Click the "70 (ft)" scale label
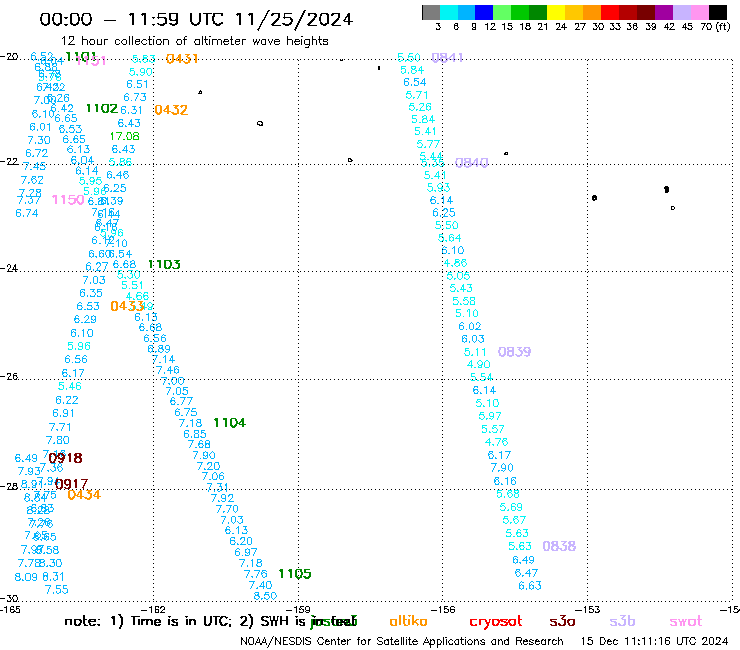This screenshot has width=740, height=650. pos(715,27)
